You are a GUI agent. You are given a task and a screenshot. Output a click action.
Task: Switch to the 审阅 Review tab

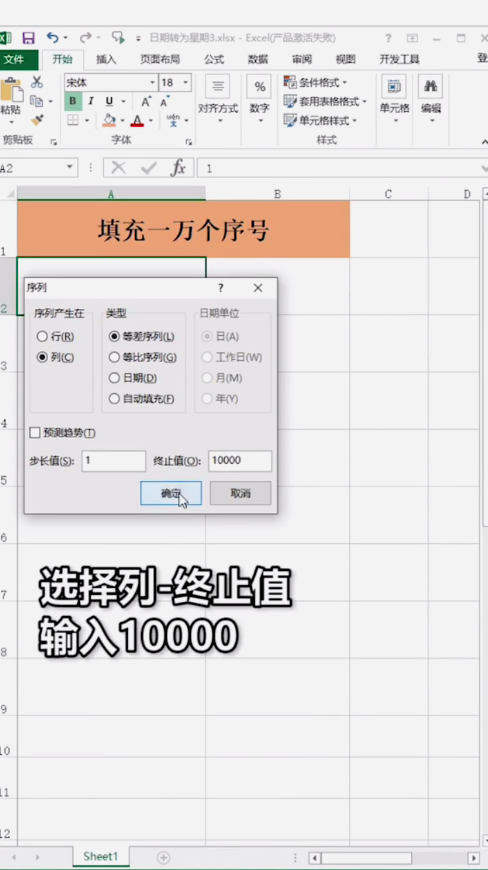point(302,59)
